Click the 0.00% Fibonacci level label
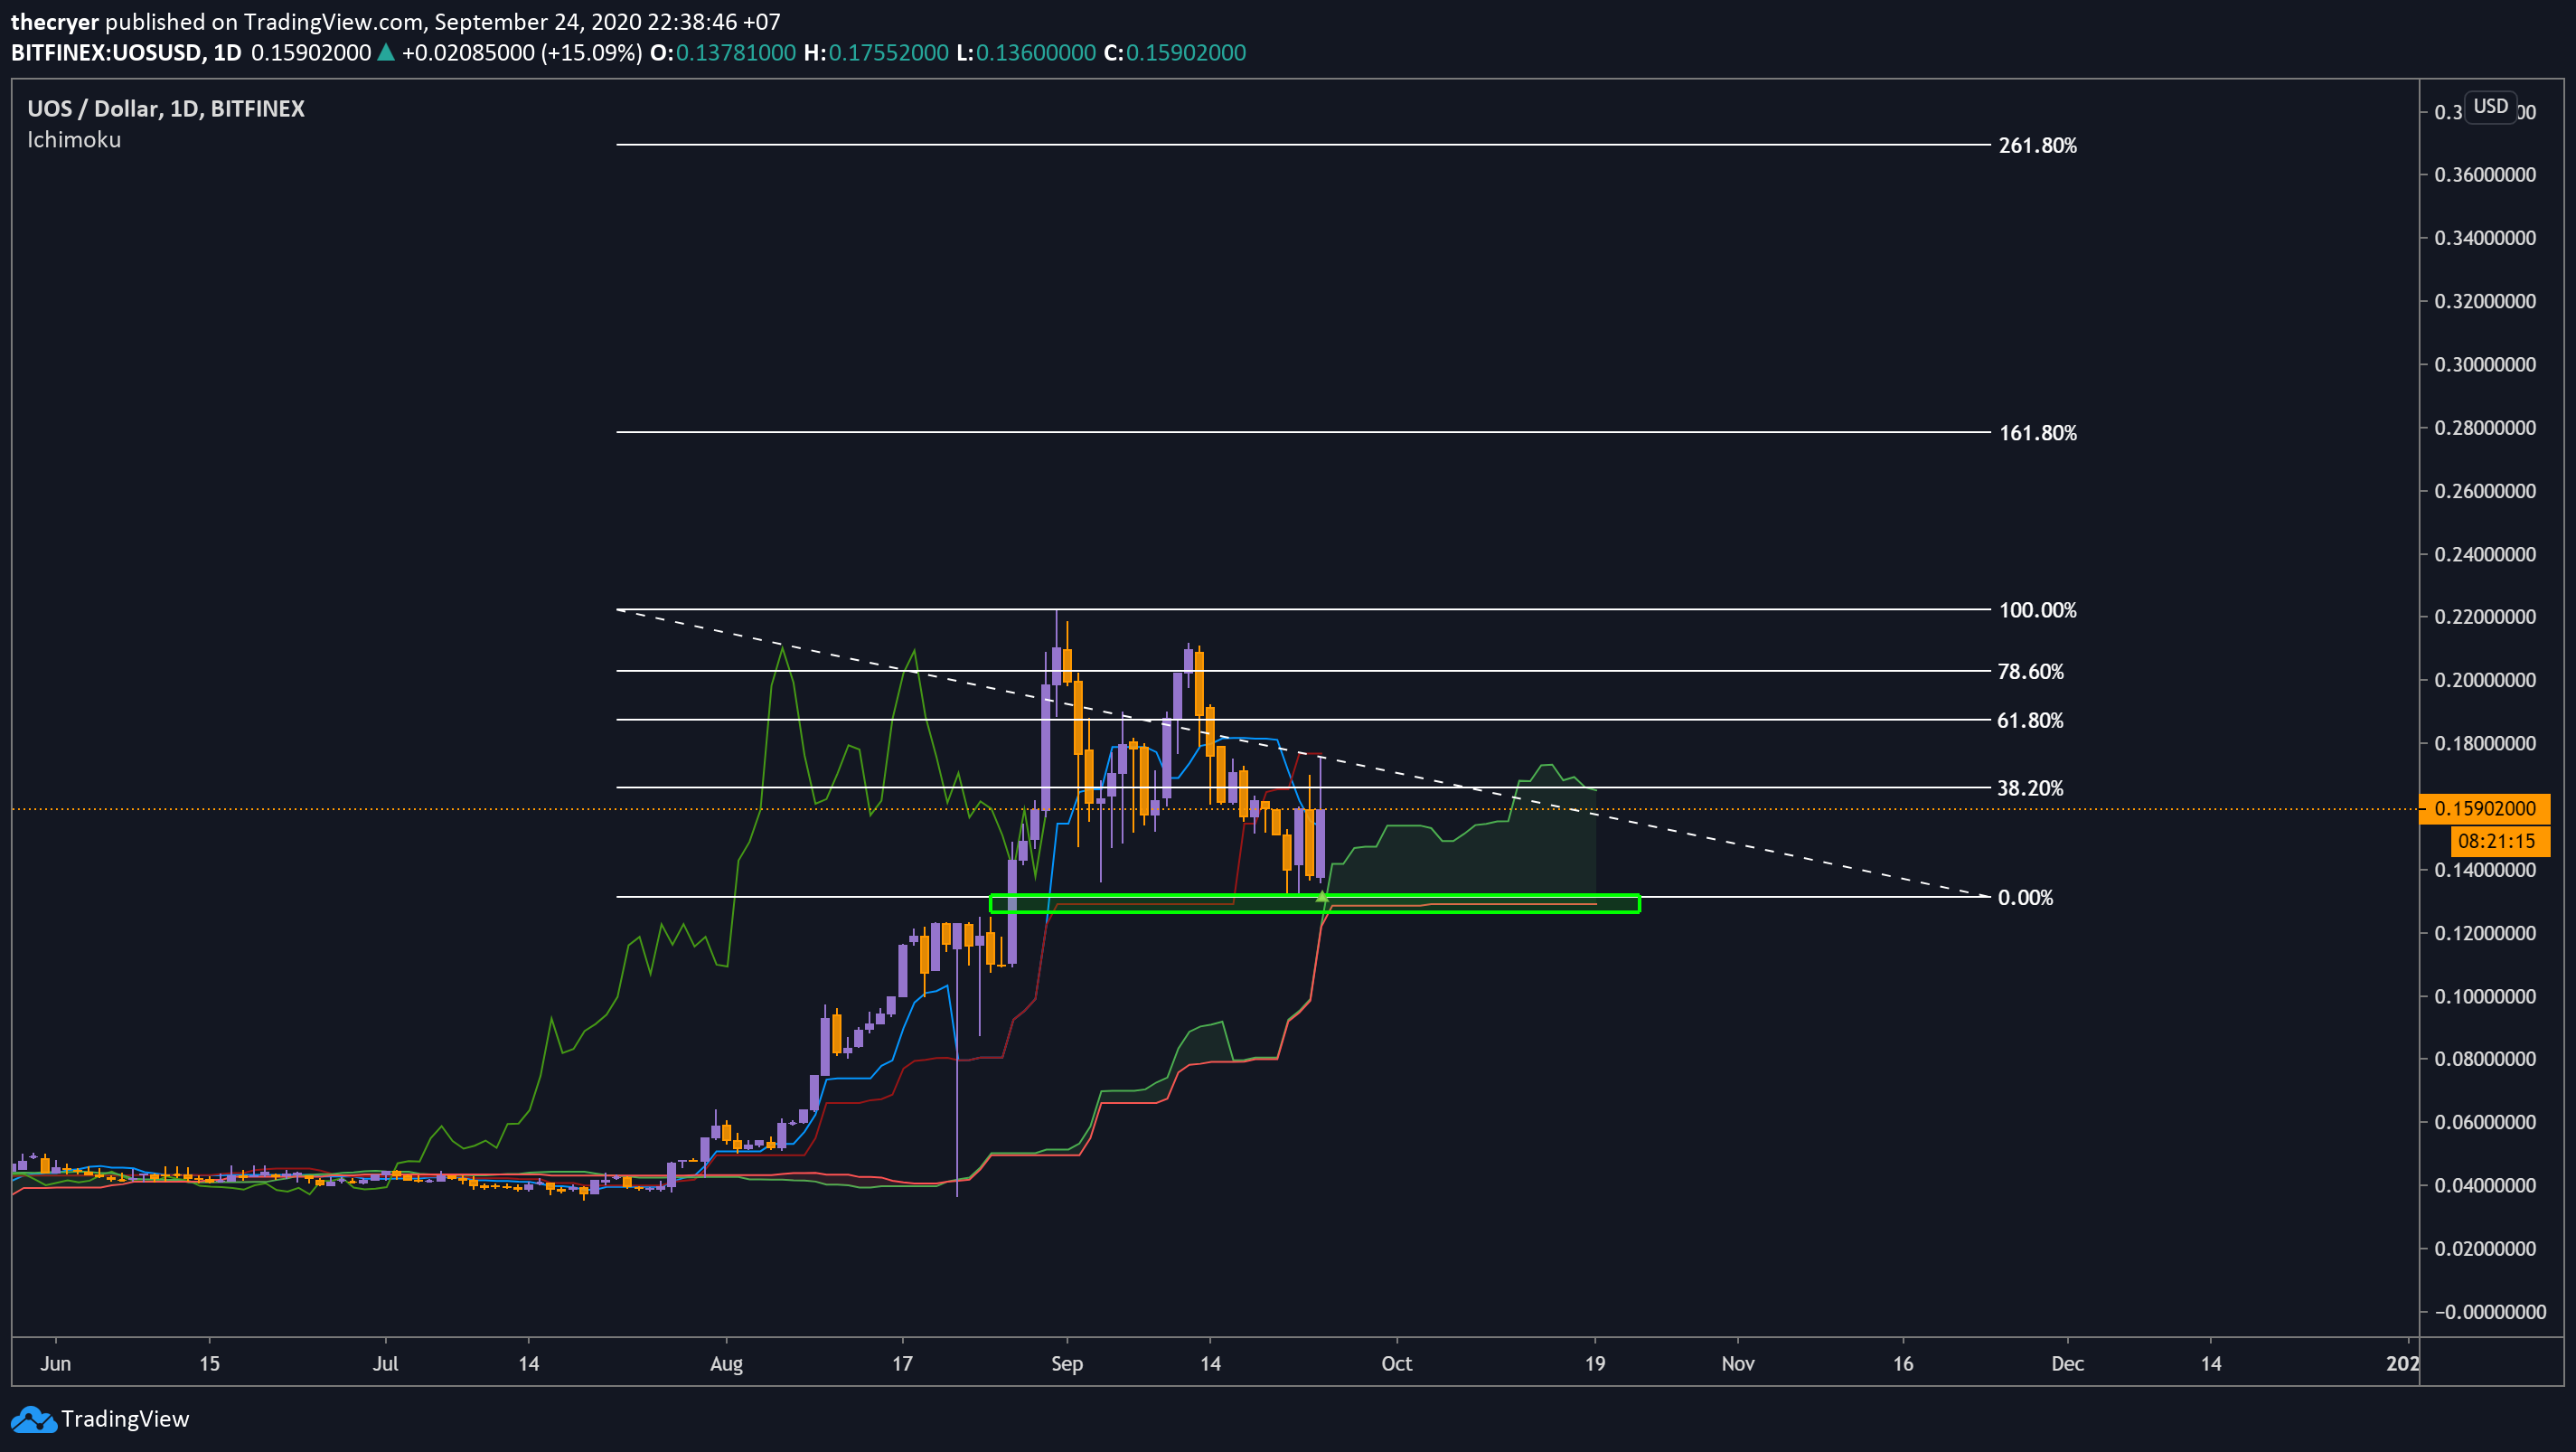Viewport: 2576px width, 1452px height. point(2025,898)
